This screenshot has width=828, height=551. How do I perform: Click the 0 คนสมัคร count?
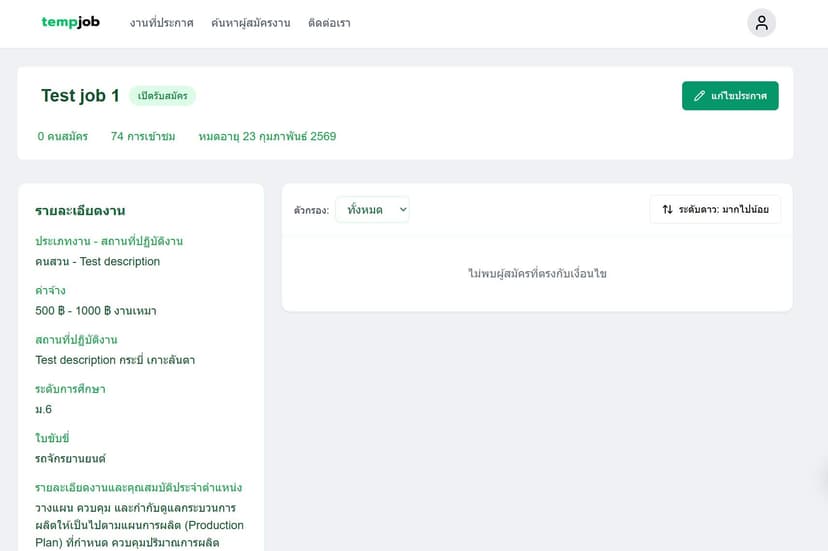63,136
